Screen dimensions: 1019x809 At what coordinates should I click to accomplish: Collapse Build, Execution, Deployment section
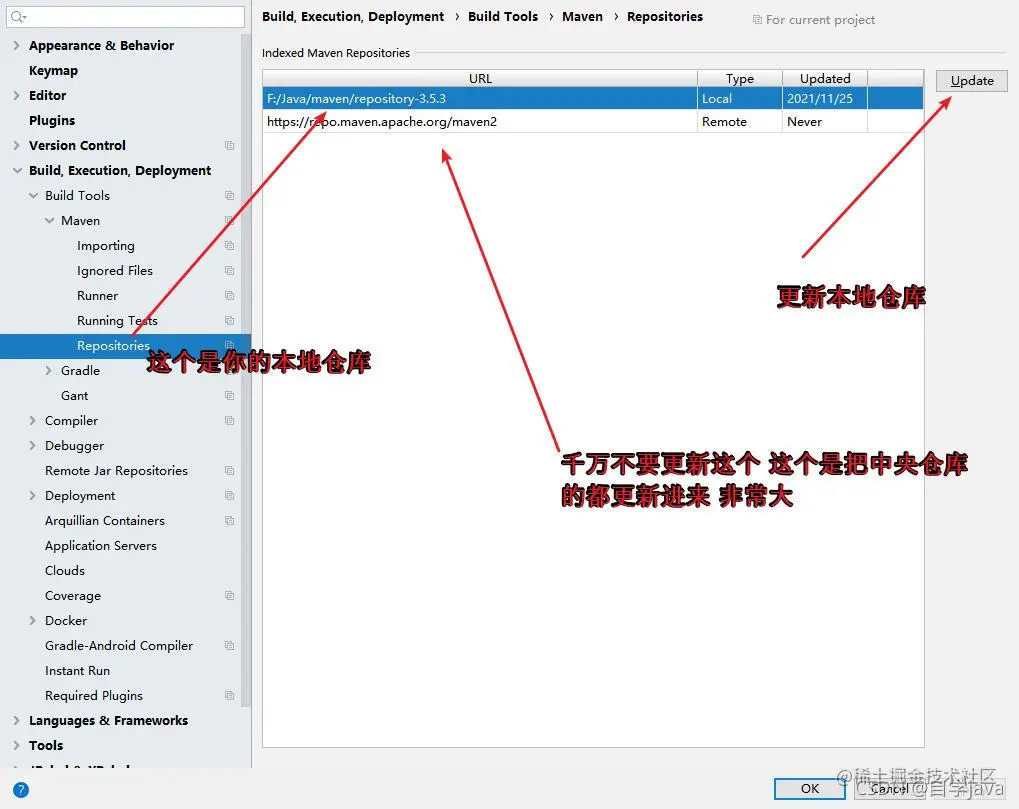coord(17,171)
